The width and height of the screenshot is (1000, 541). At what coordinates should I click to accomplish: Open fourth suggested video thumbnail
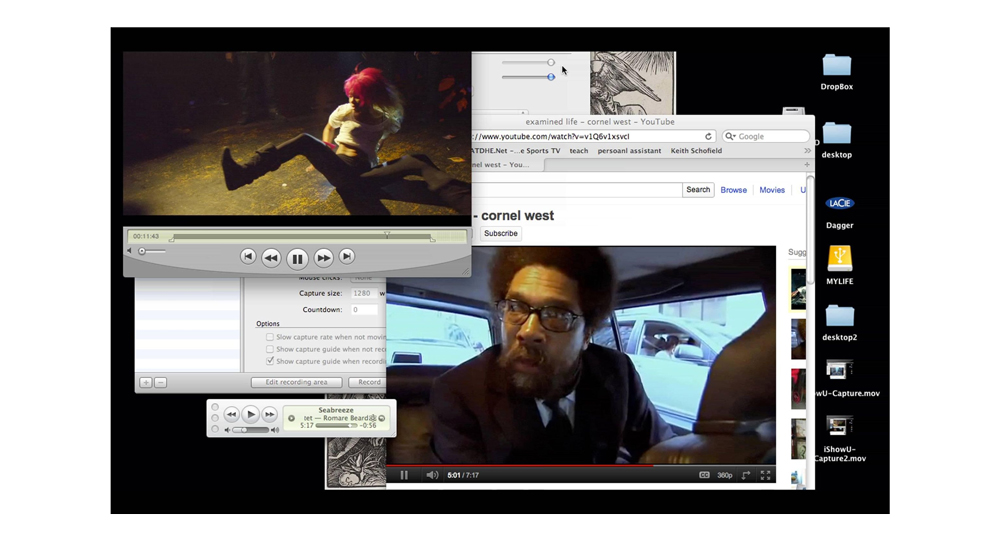tap(798, 439)
